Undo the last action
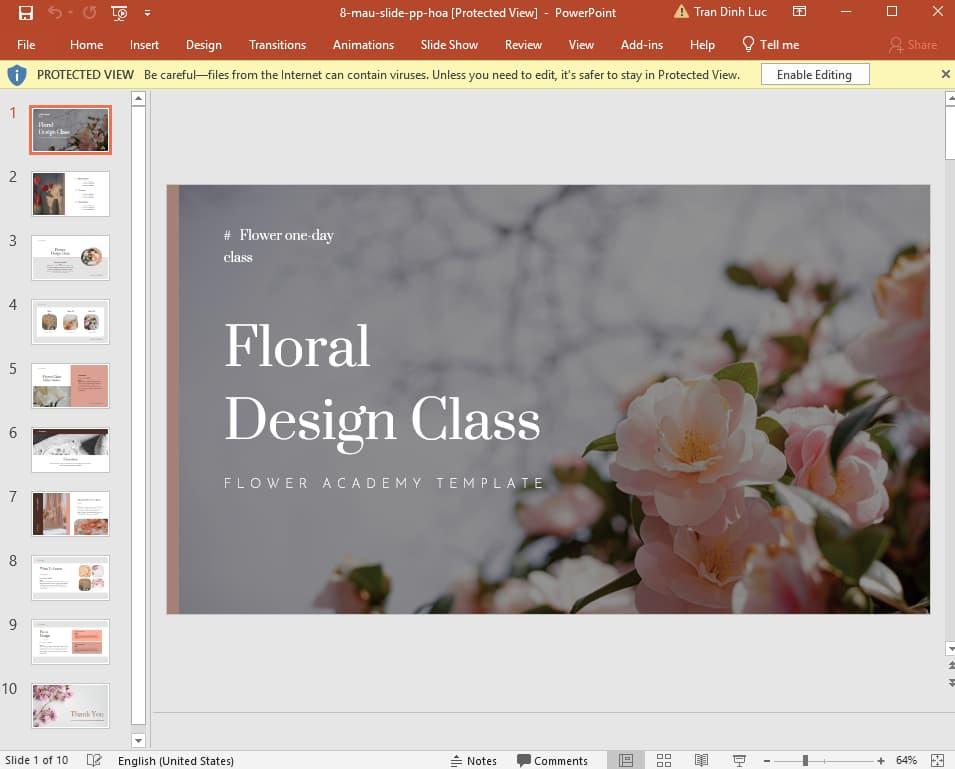 [x=52, y=12]
